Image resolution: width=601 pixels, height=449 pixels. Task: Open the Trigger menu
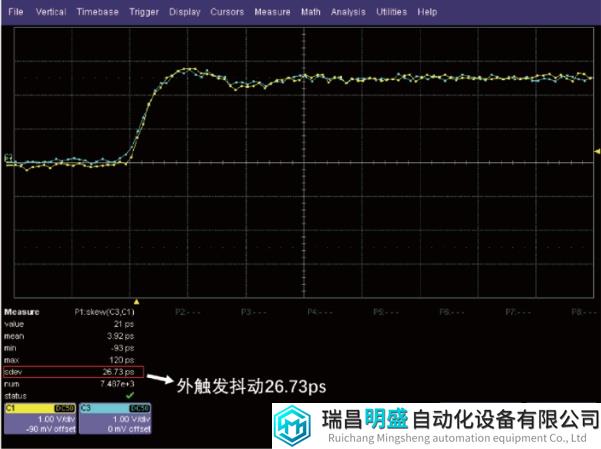click(144, 12)
